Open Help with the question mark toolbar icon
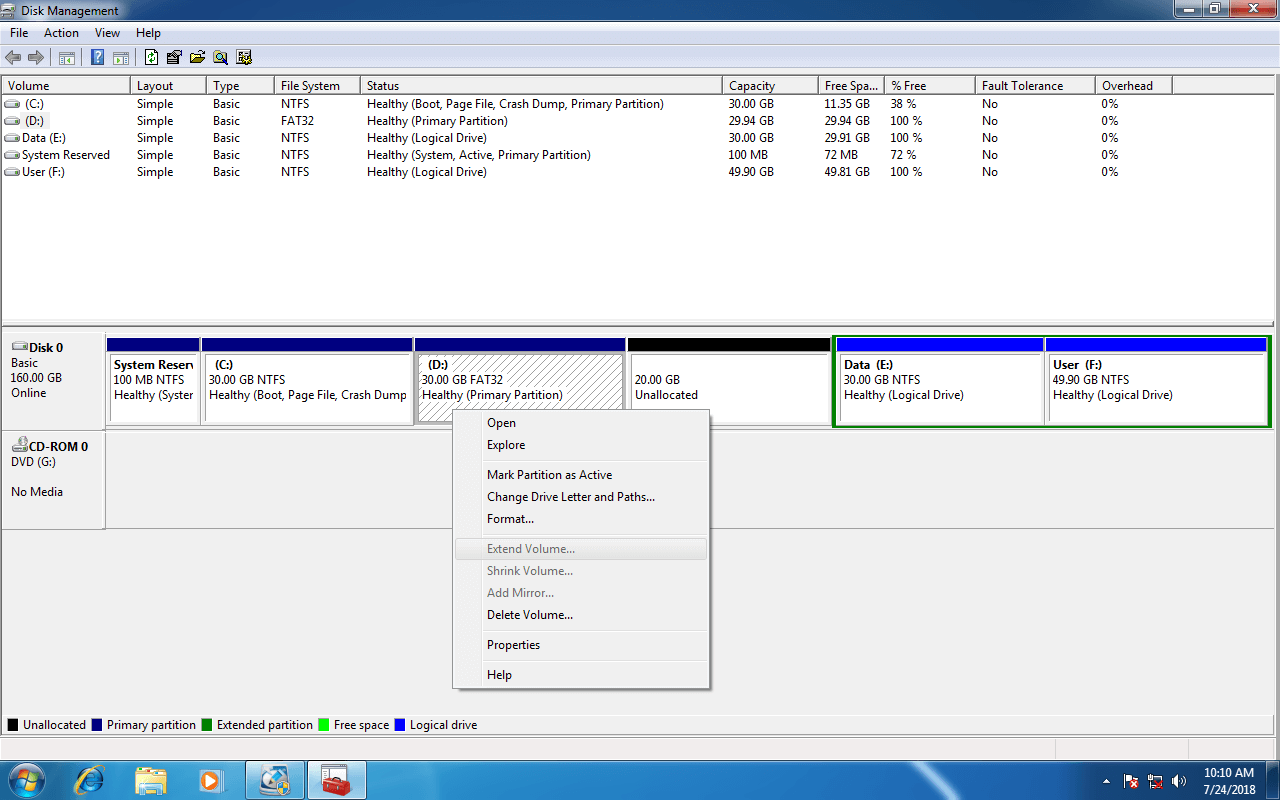This screenshot has height=800, width=1280. click(x=97, y=57)
